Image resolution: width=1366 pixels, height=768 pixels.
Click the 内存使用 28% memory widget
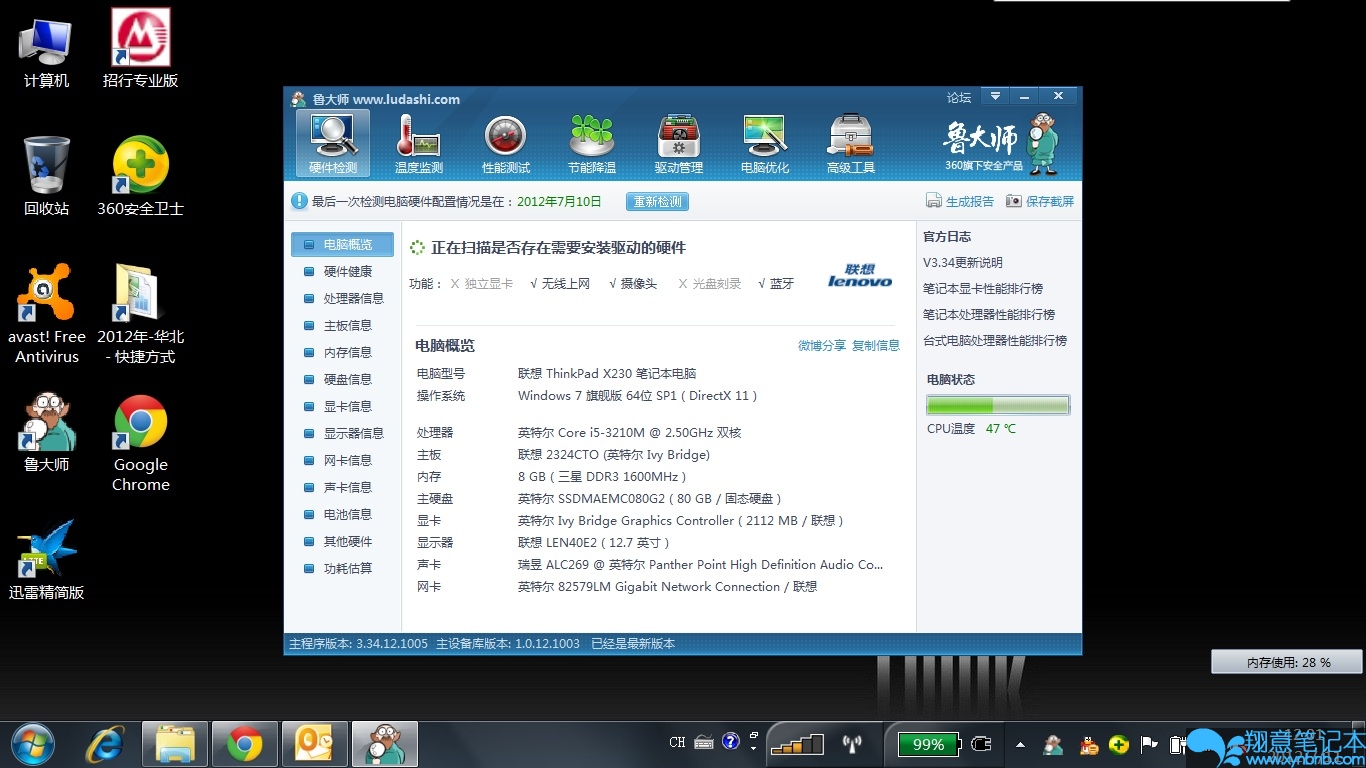[x=1287, y=662]
